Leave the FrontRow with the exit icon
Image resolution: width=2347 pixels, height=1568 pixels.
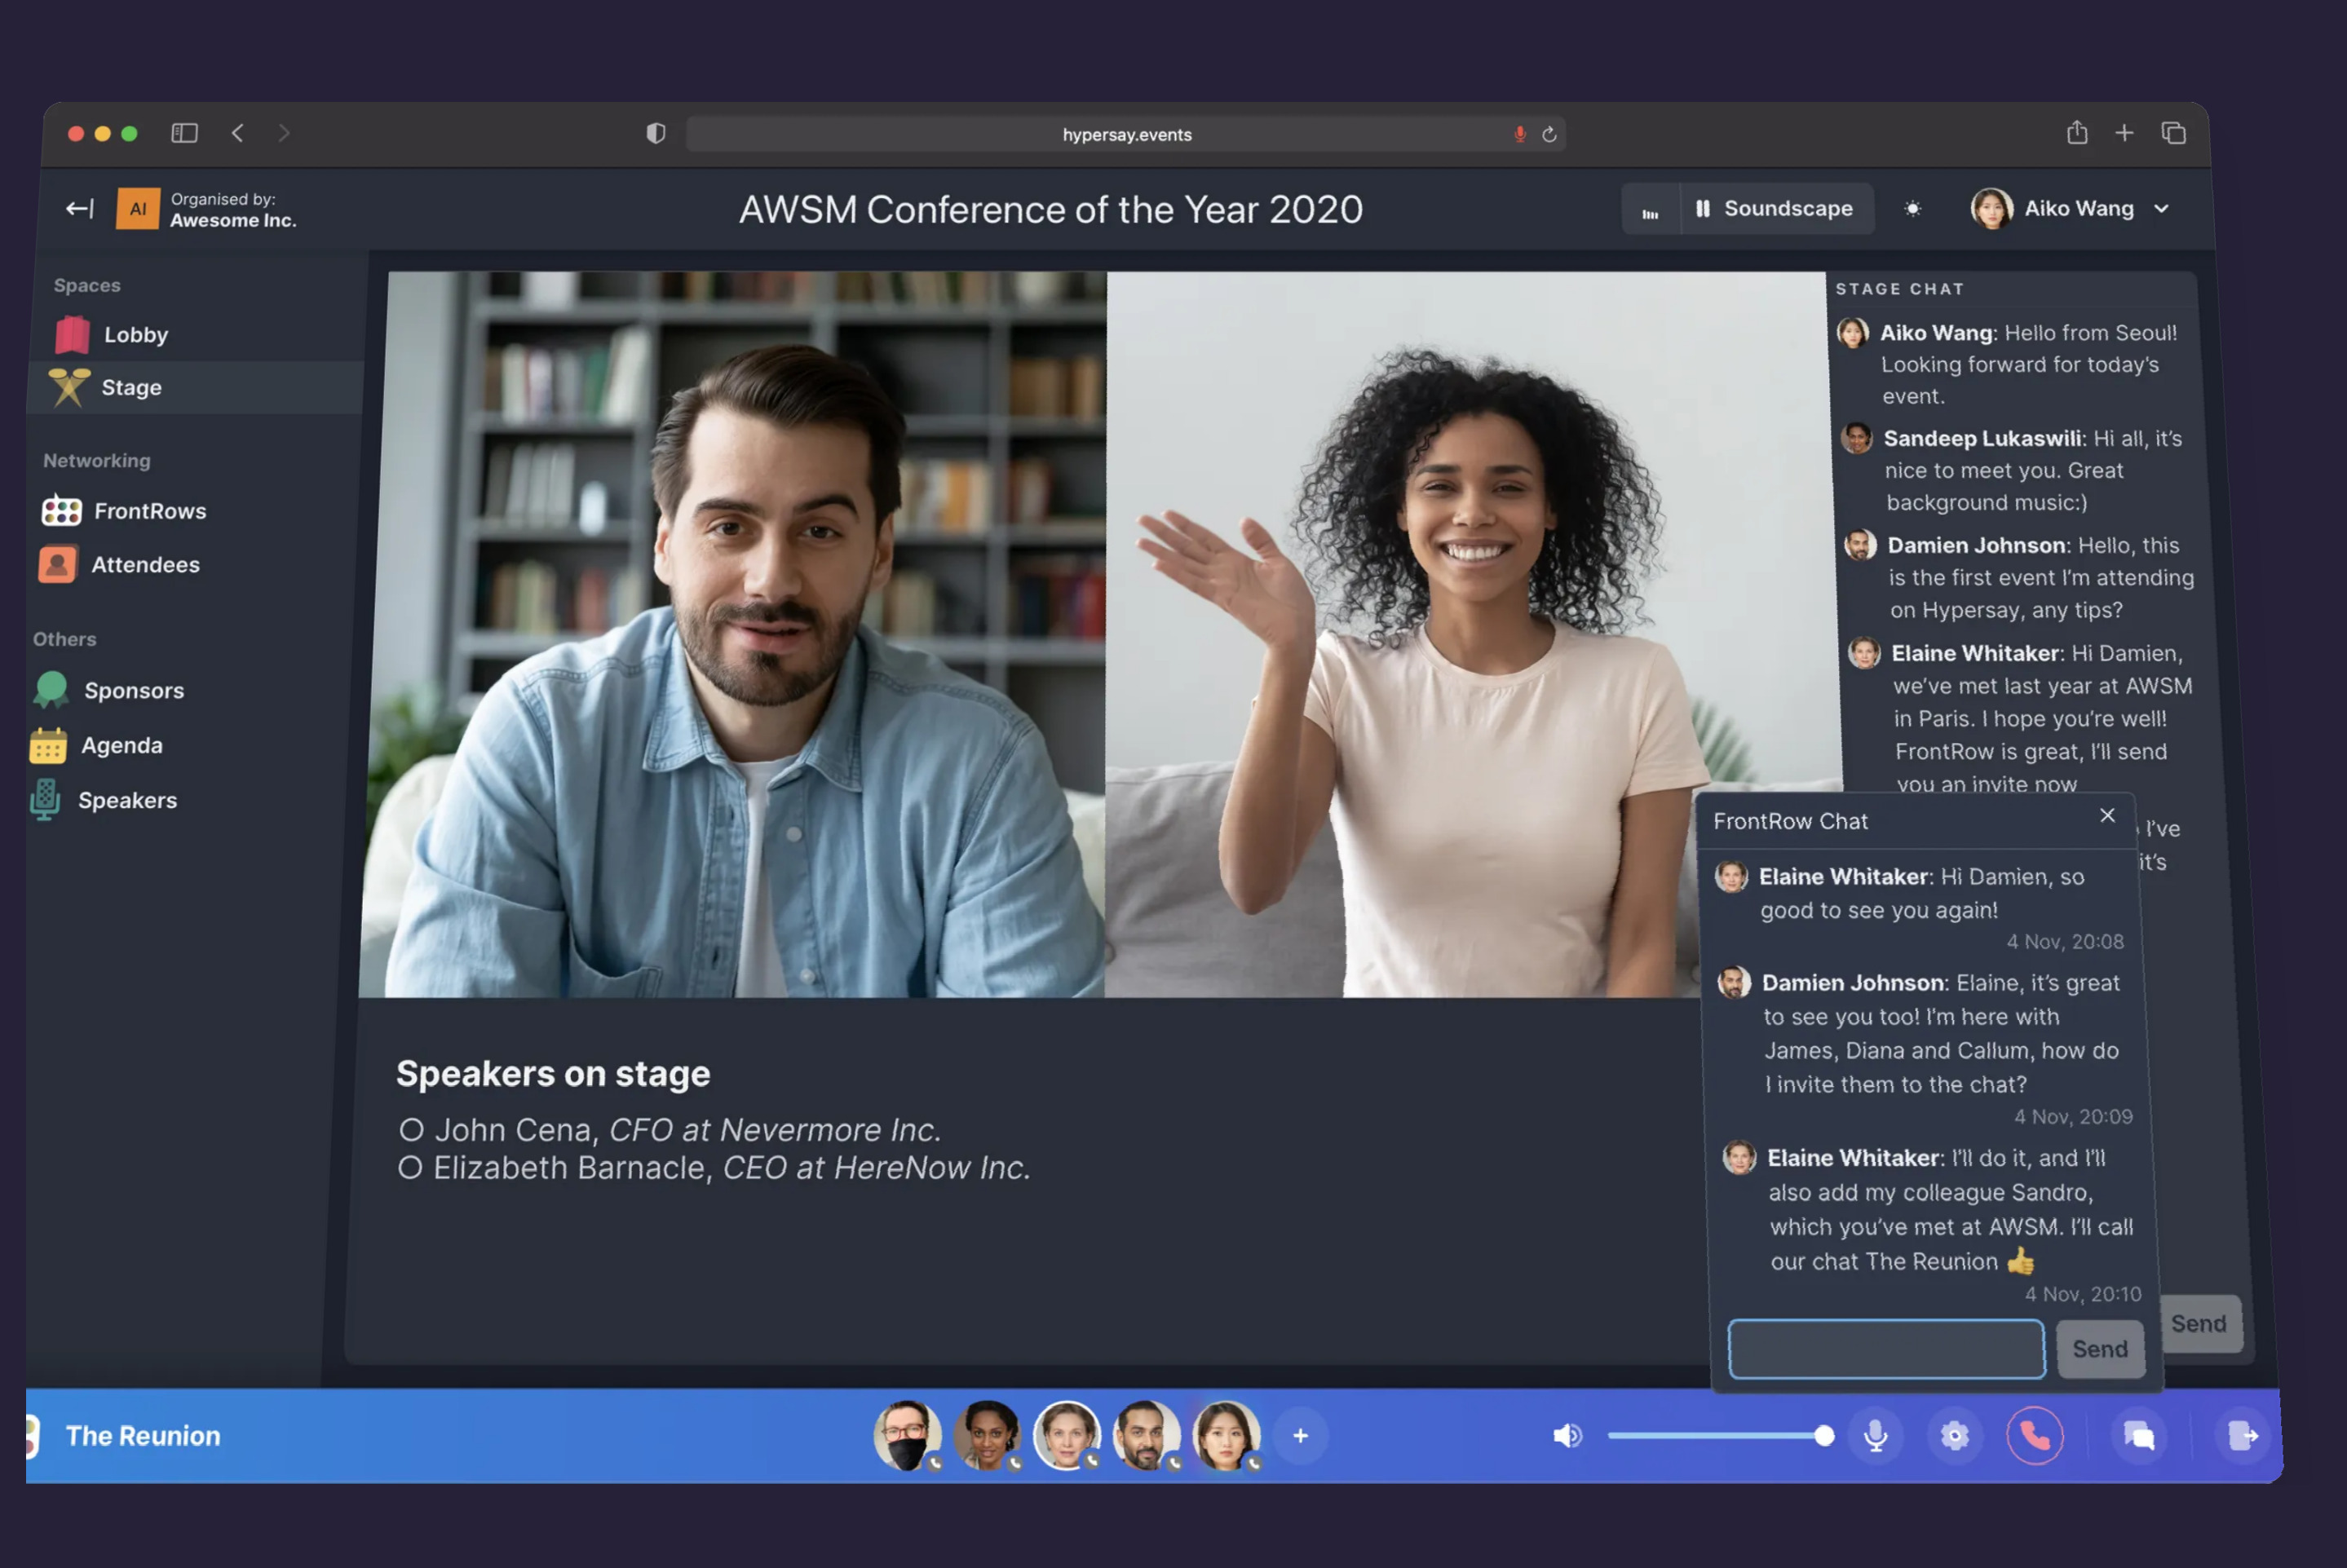(2243, 1436)
